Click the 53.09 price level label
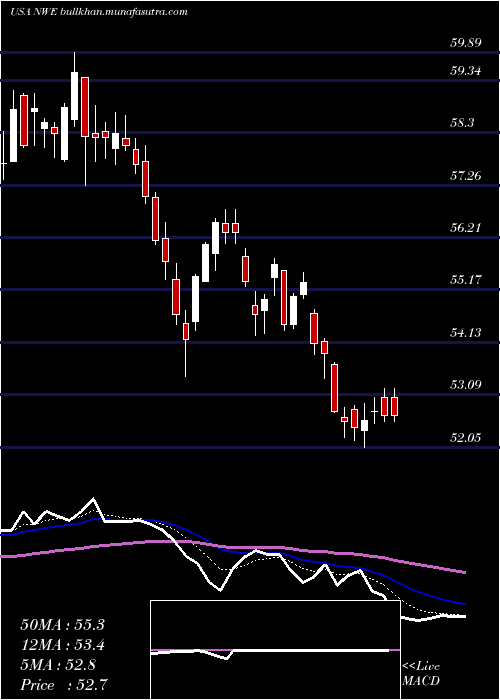Image resolution: width=500 pixels, height=700 pixels. (x=466, y=384)
